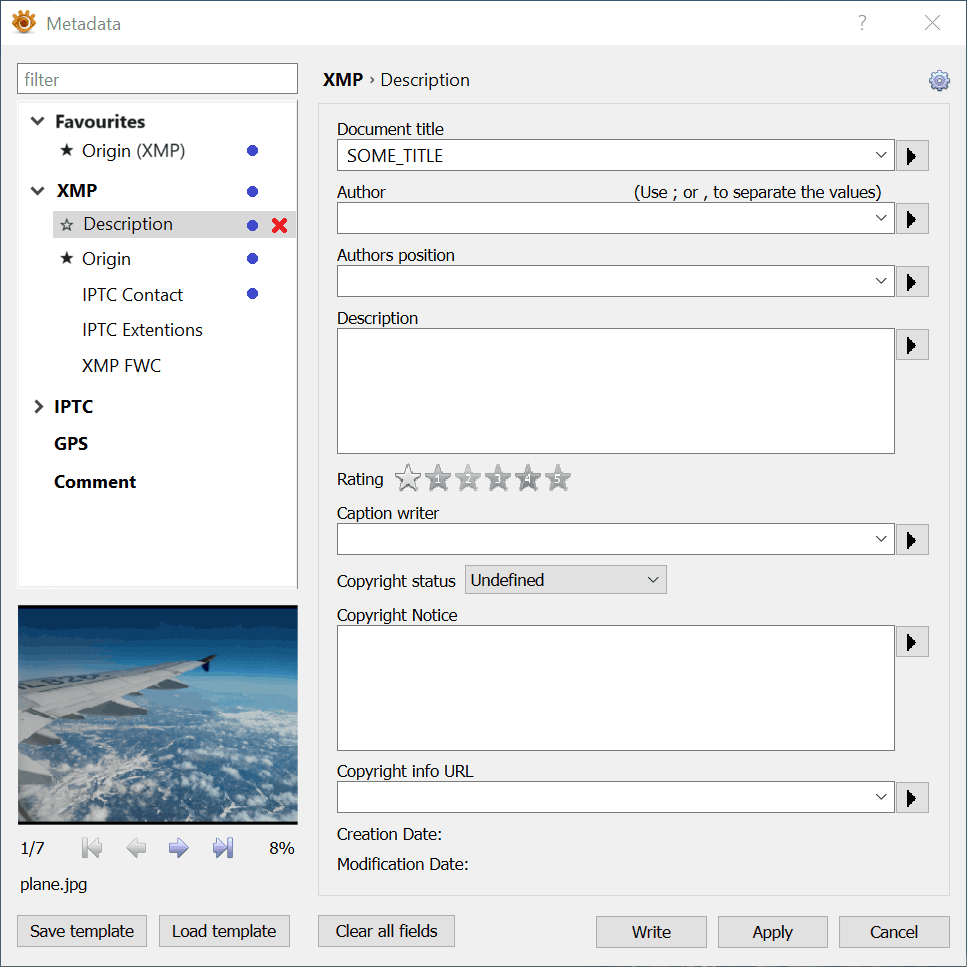Open the GPS metadata section
This screenshot has width=967, height=967.
click(71, 444)
